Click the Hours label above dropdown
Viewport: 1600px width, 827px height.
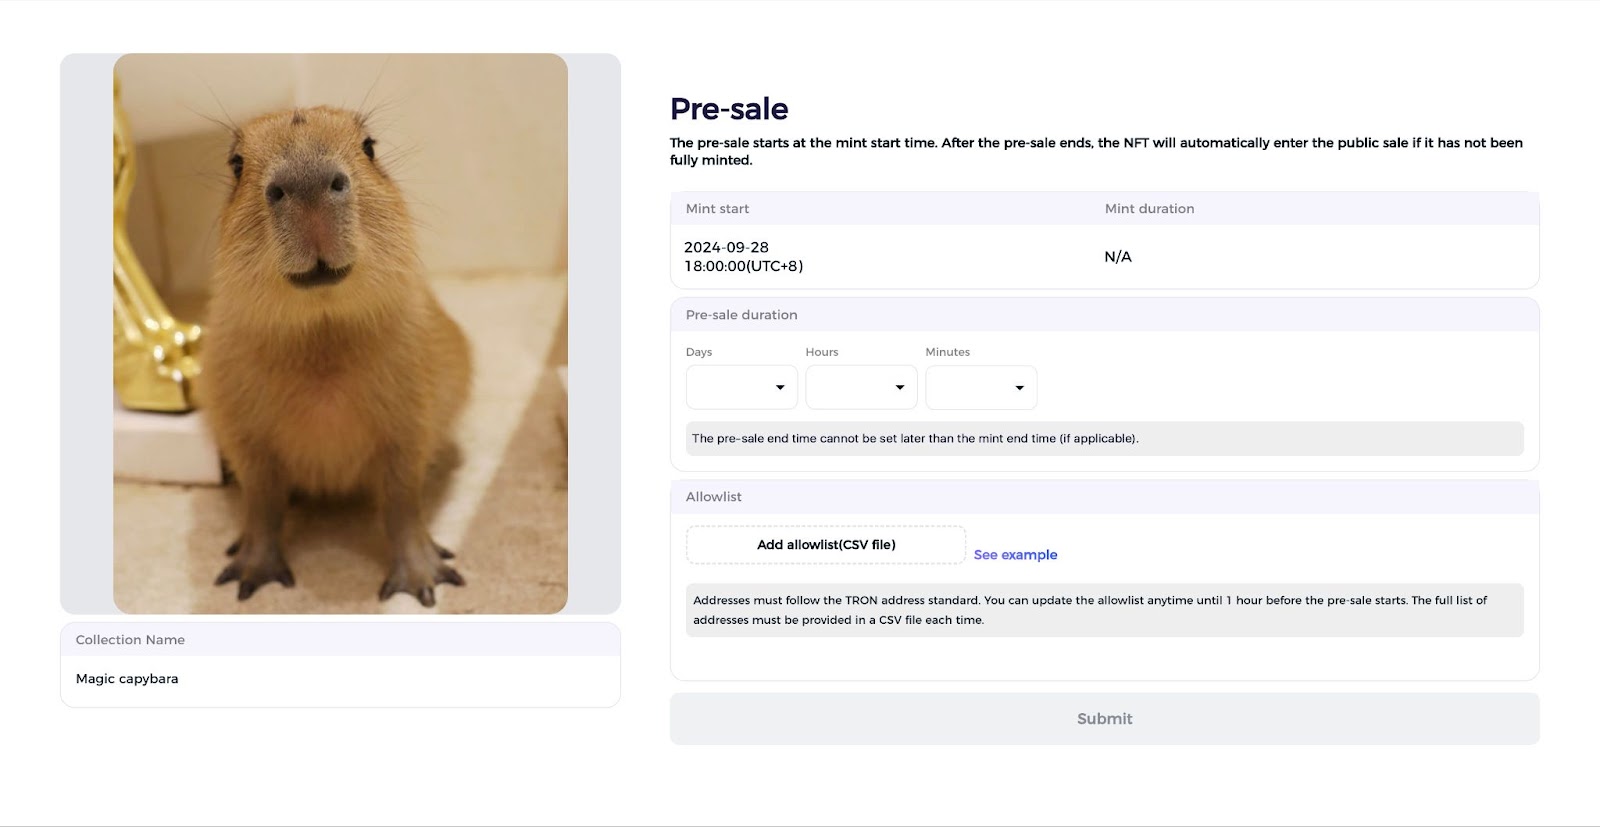tap(822, 352)
